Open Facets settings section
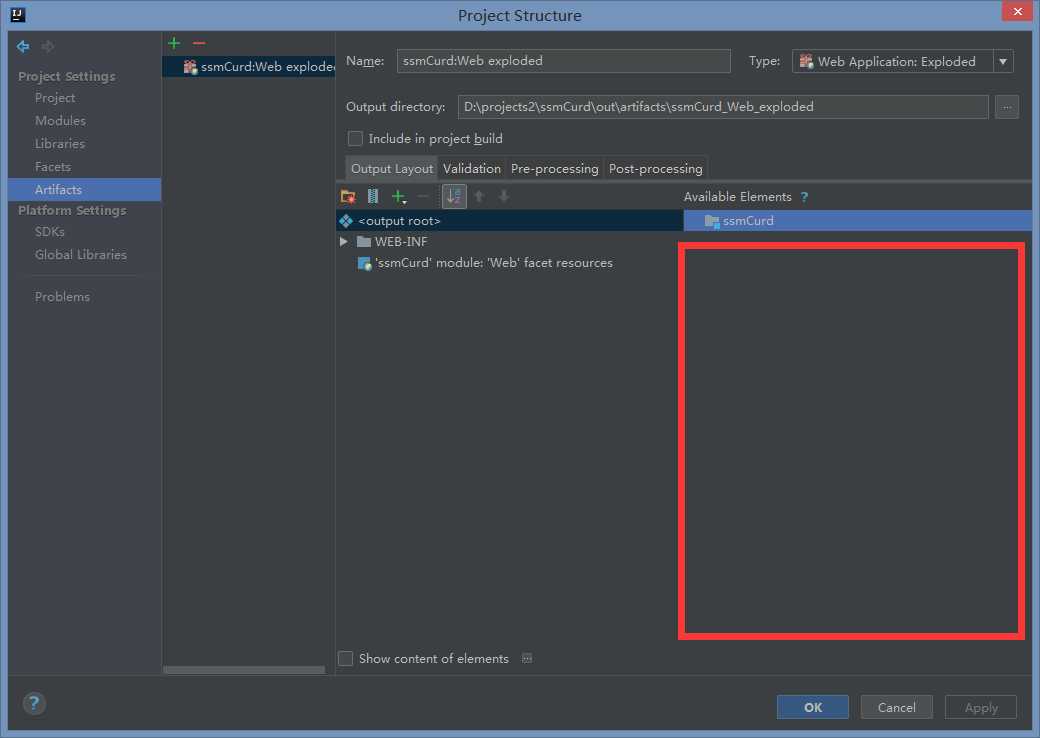The height and width of the screenshot is (738, 1040). tap(52, 167)
